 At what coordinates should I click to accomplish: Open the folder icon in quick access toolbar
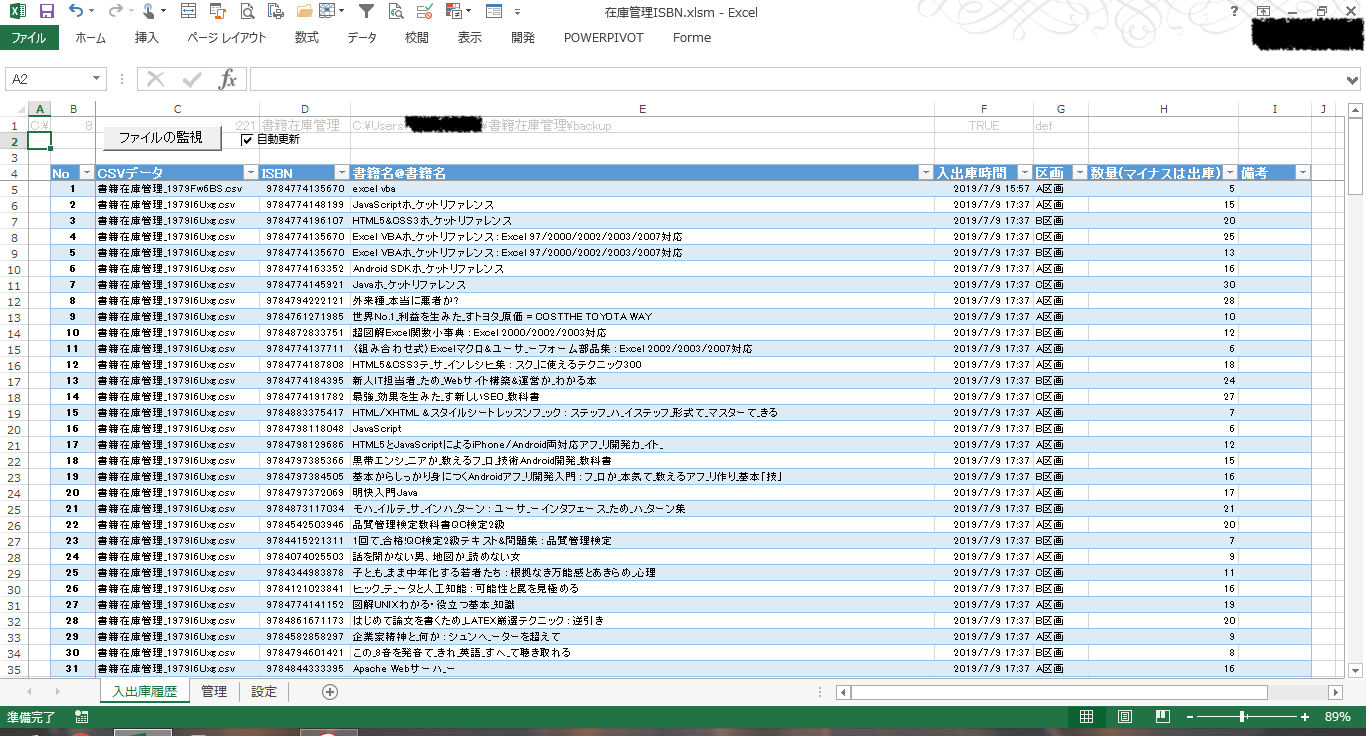(328, 12)
